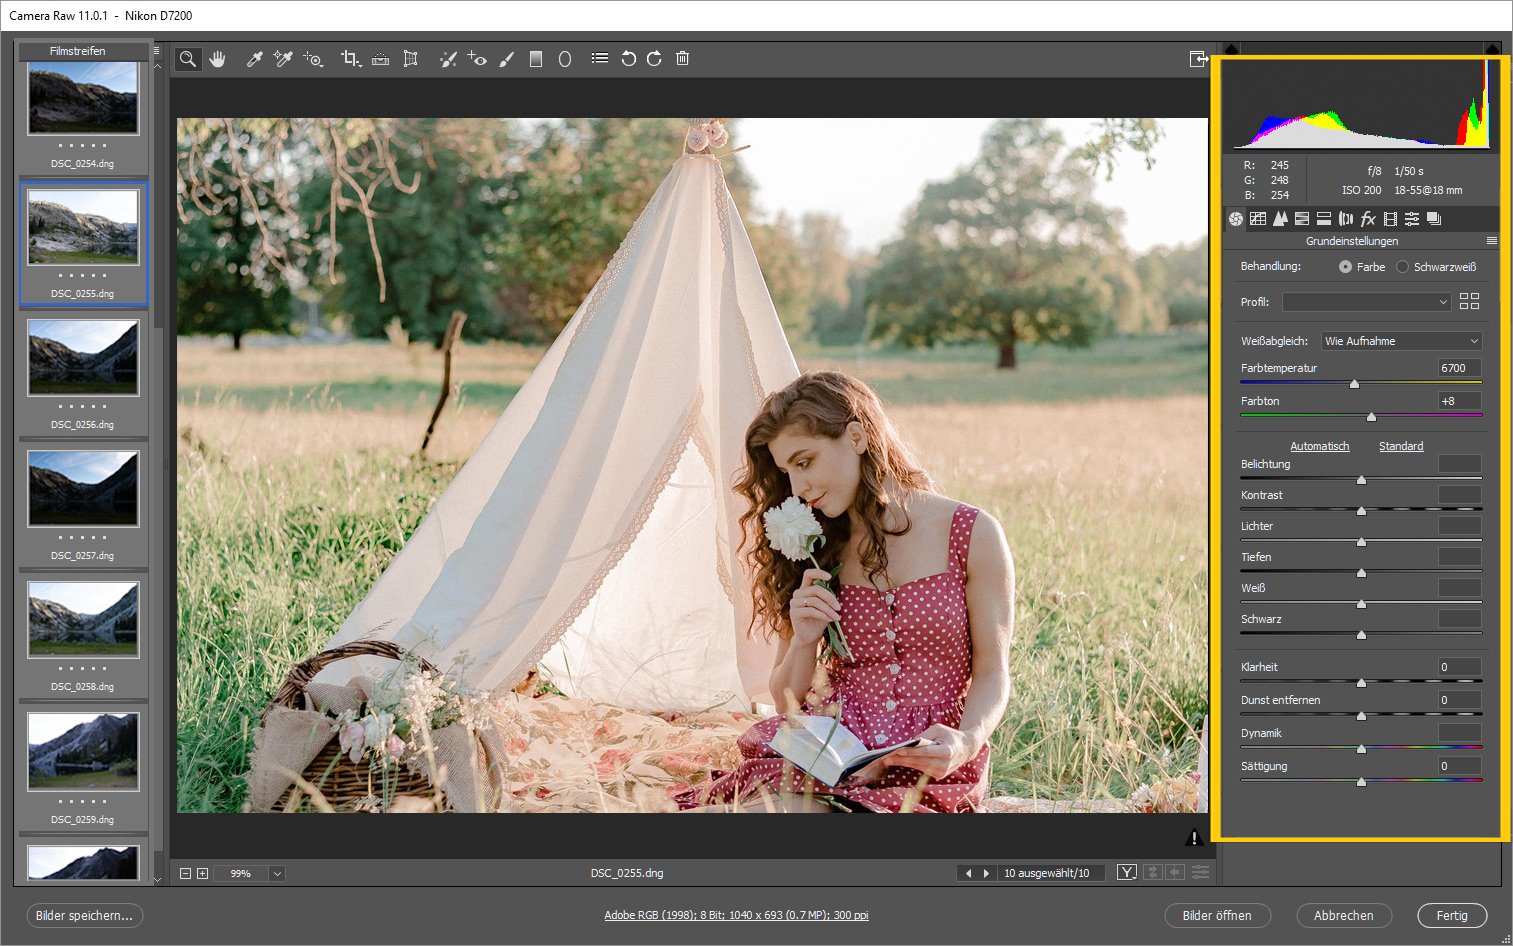Click the Bilder speichern button
Viewport: 1513px width, 946px height.
(84, 915)
